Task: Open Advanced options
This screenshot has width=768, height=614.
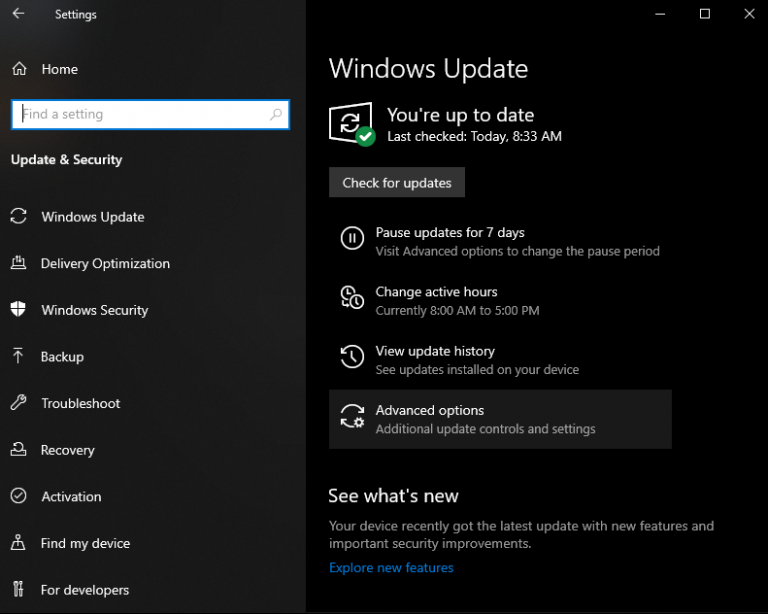Action: tap(500, 419)
